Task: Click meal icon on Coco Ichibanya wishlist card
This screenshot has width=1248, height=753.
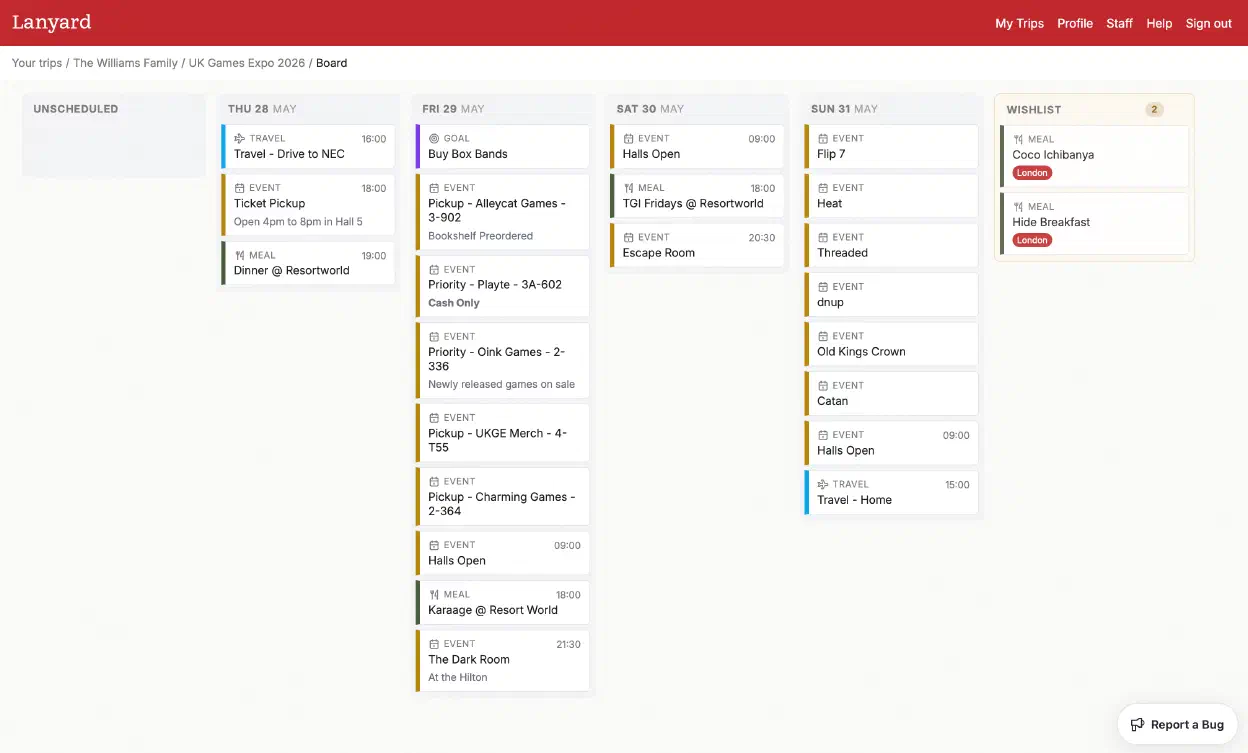Action: [1018, 140]
